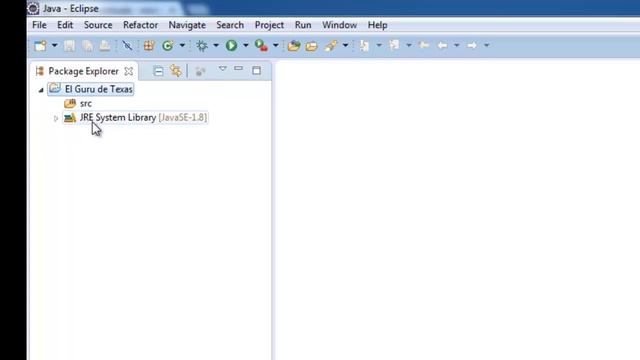The width and height of the screenshot is (640, 360).
Task: Open the Navigate menu
Action: tap(187, 25)
